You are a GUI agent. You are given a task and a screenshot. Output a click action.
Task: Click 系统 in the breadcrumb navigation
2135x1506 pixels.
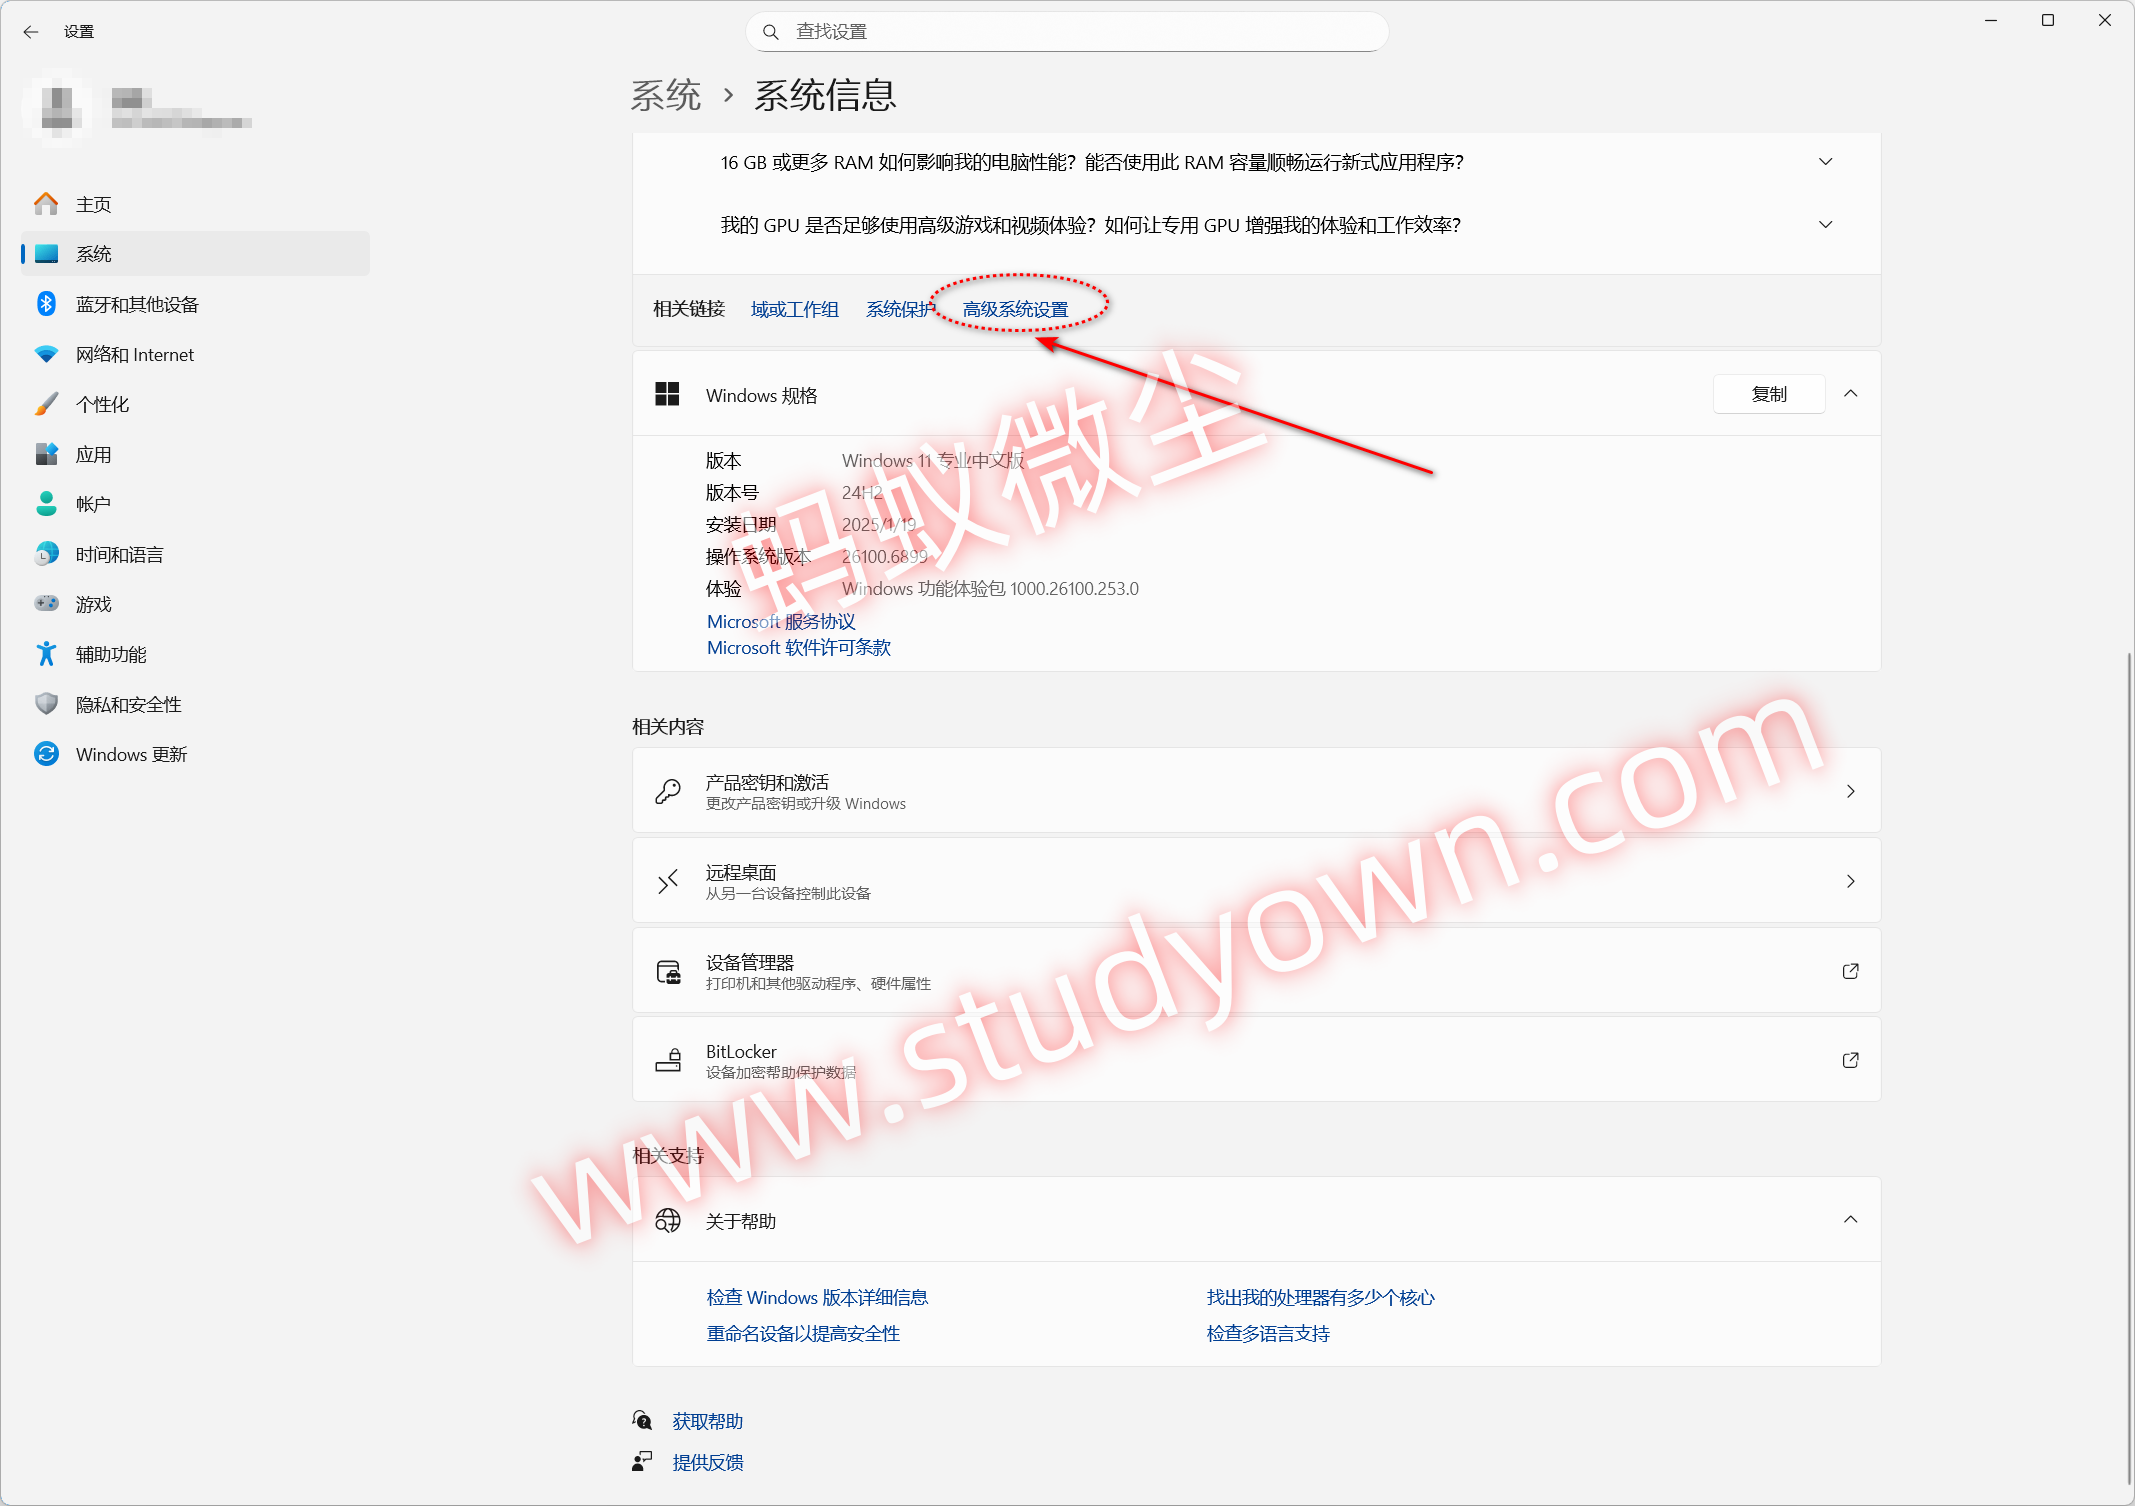[x=667, y=94]
